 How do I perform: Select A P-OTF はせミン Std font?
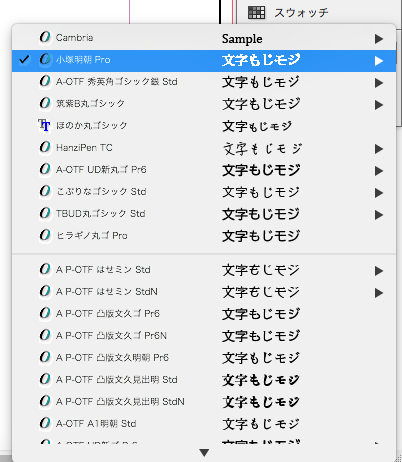tap(204, 270)
